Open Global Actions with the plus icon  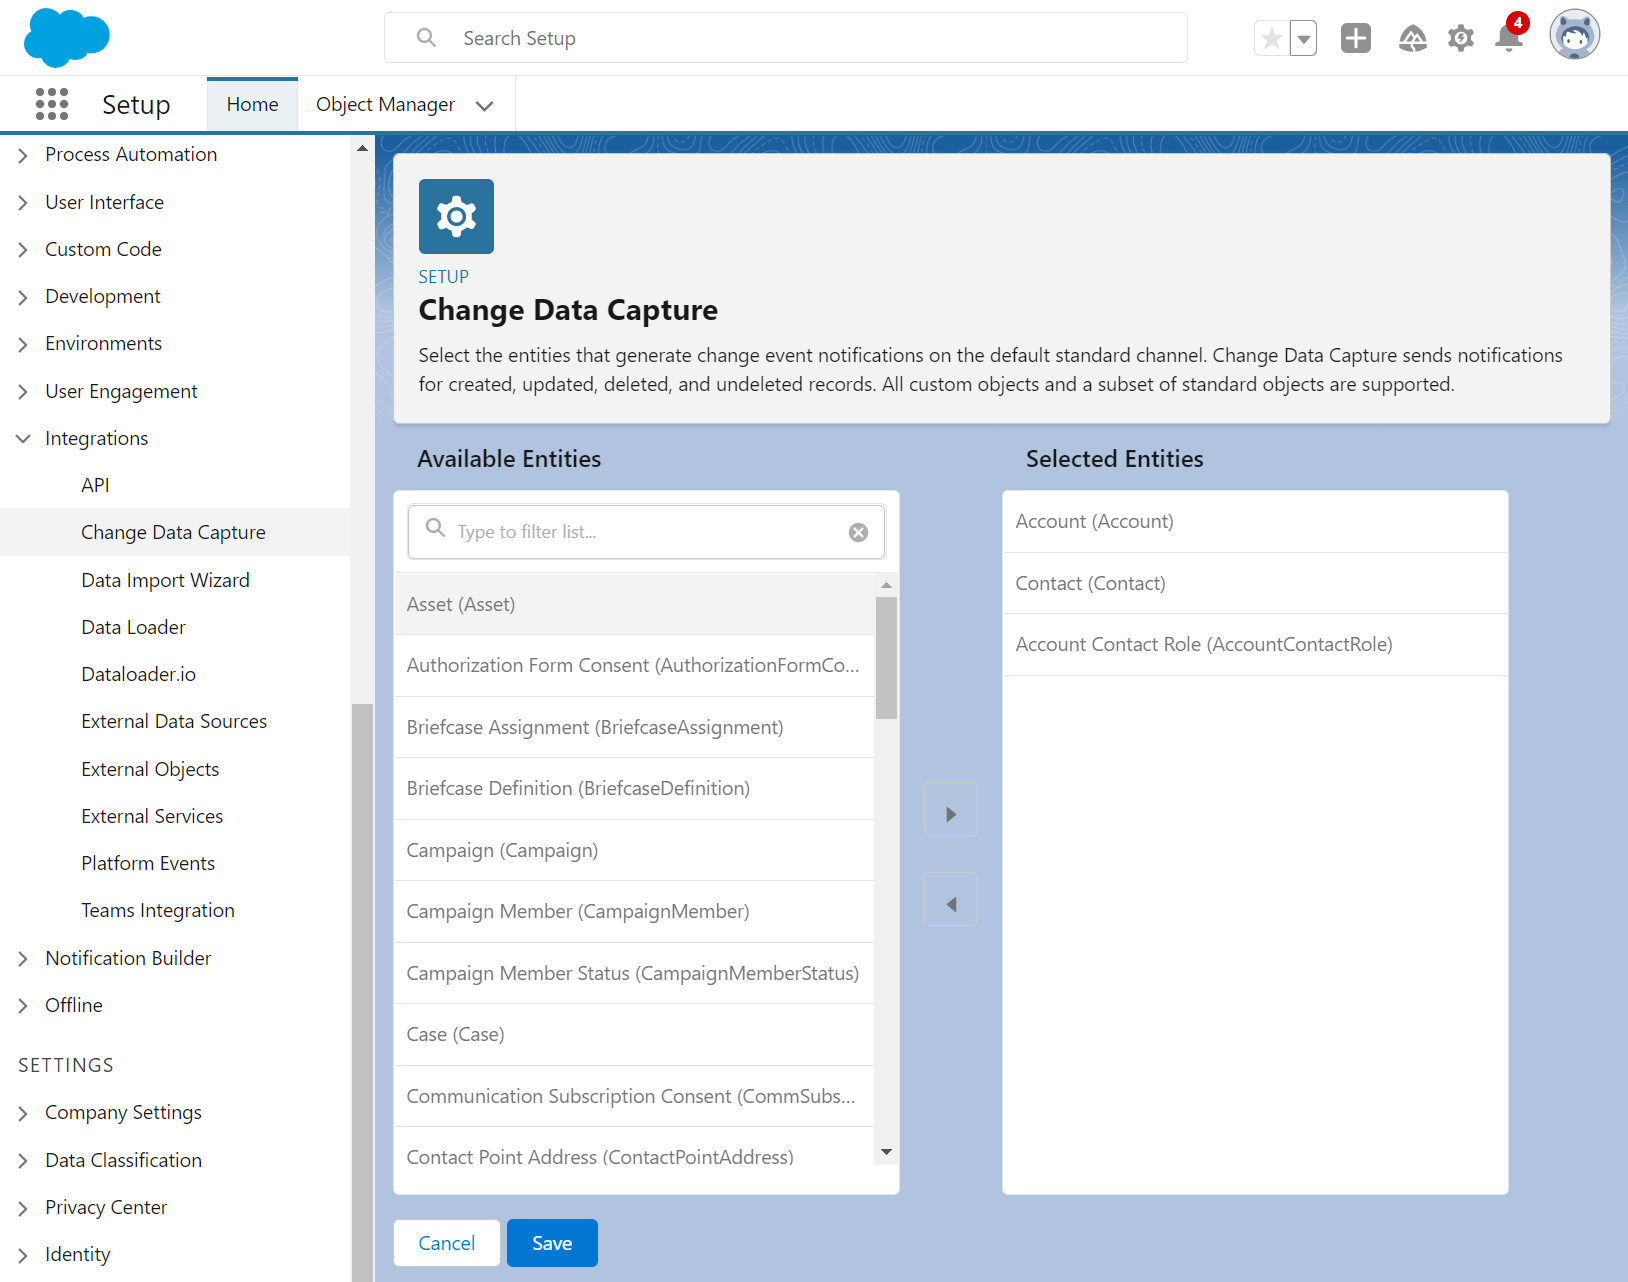[x=1355, y=37]
